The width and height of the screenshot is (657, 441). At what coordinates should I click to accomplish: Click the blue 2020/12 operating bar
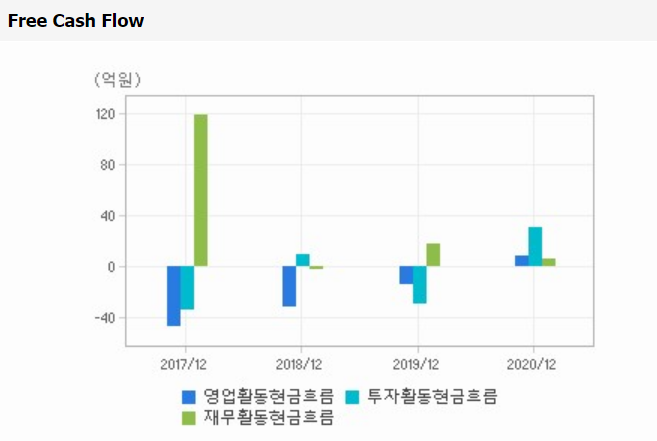tap(522, 261)
